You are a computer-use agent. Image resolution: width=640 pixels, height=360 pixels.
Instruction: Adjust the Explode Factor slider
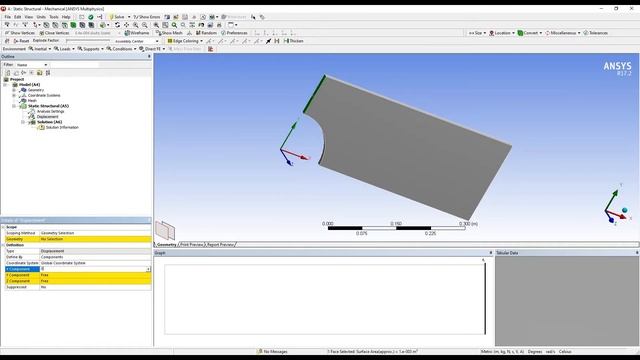click(x=88, y=41)
